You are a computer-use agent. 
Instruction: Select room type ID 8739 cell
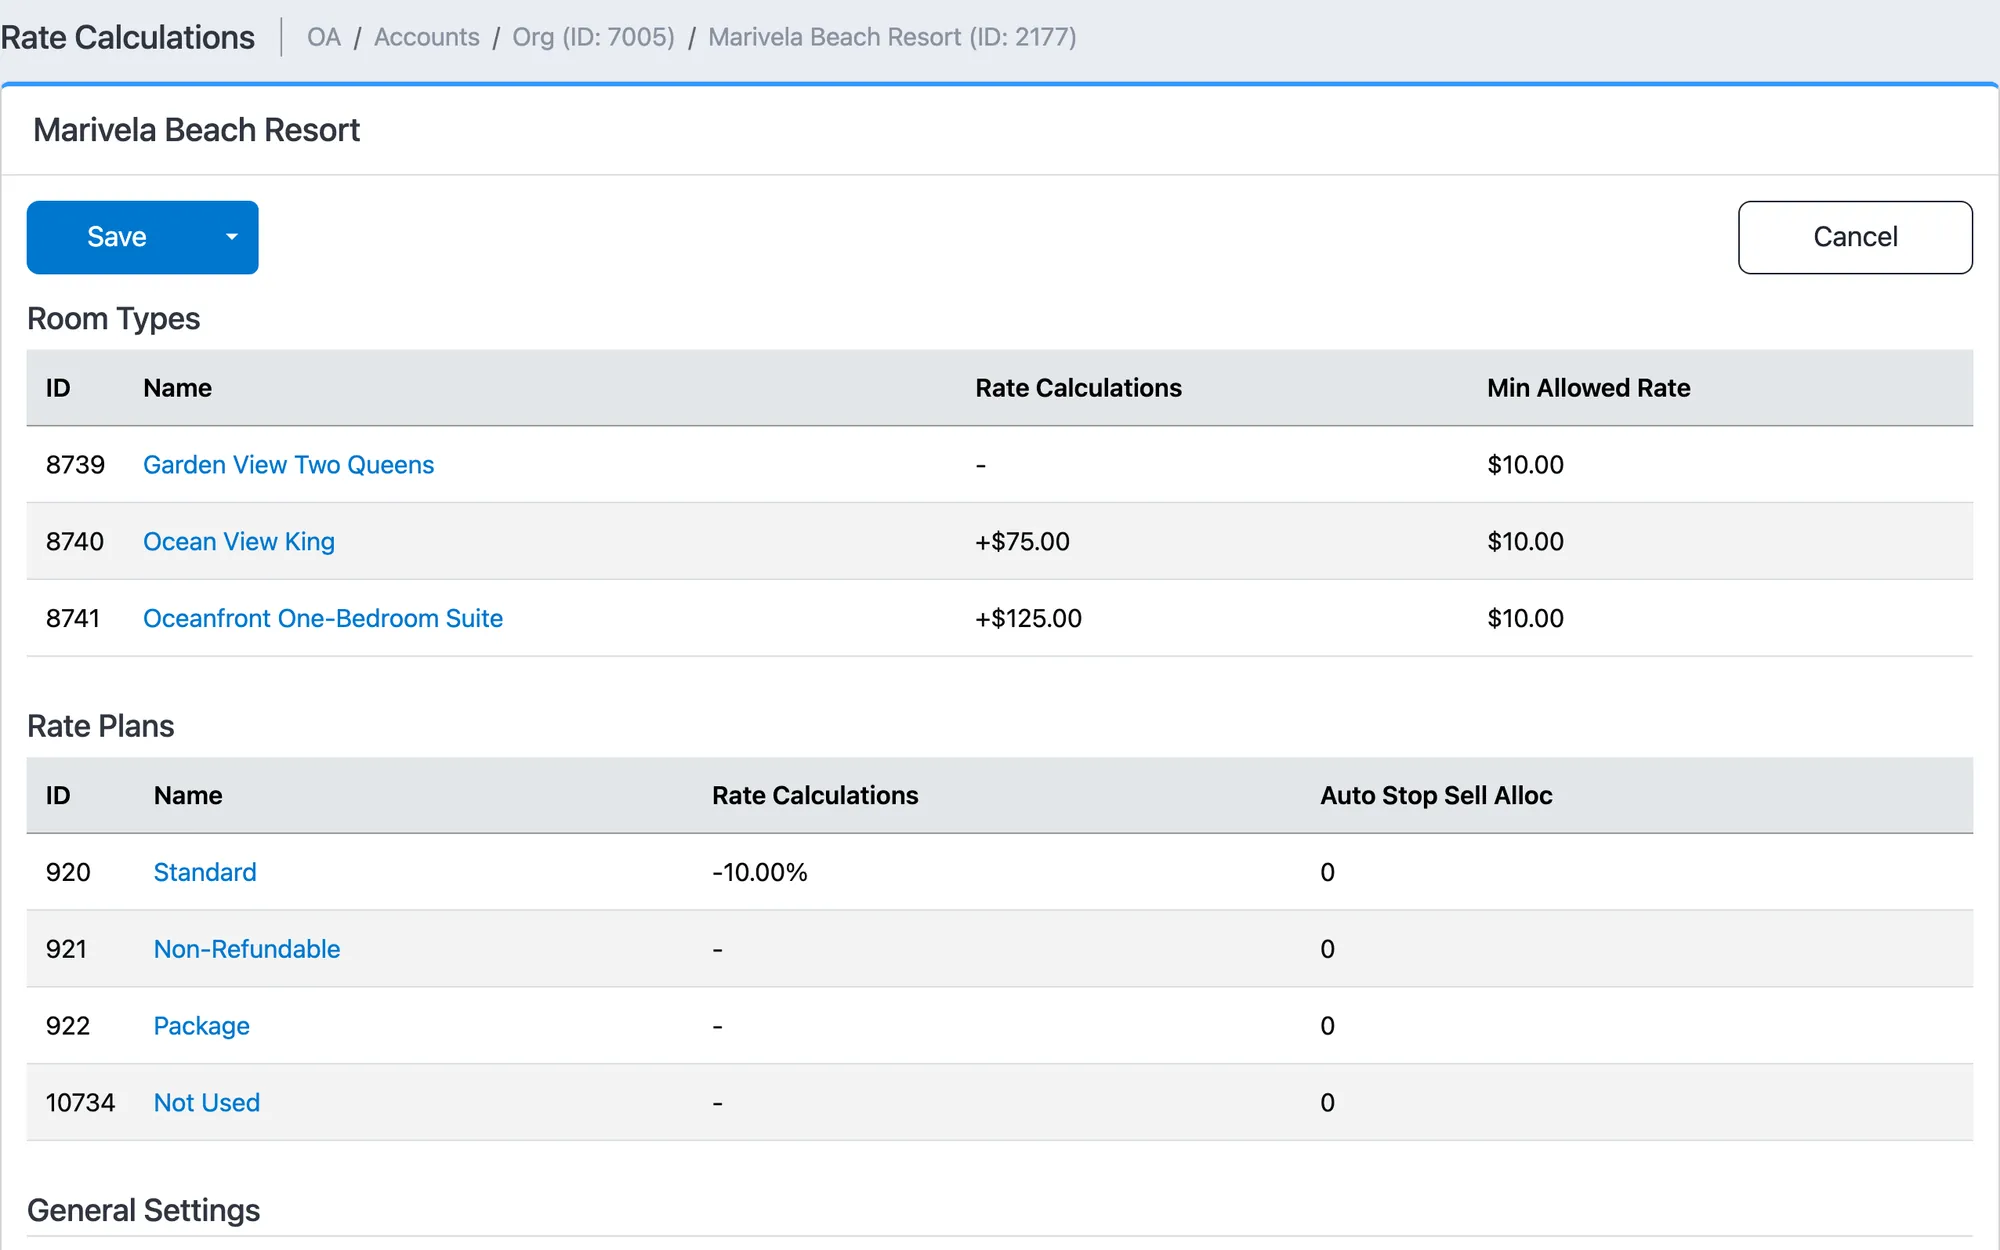(75, 465)
